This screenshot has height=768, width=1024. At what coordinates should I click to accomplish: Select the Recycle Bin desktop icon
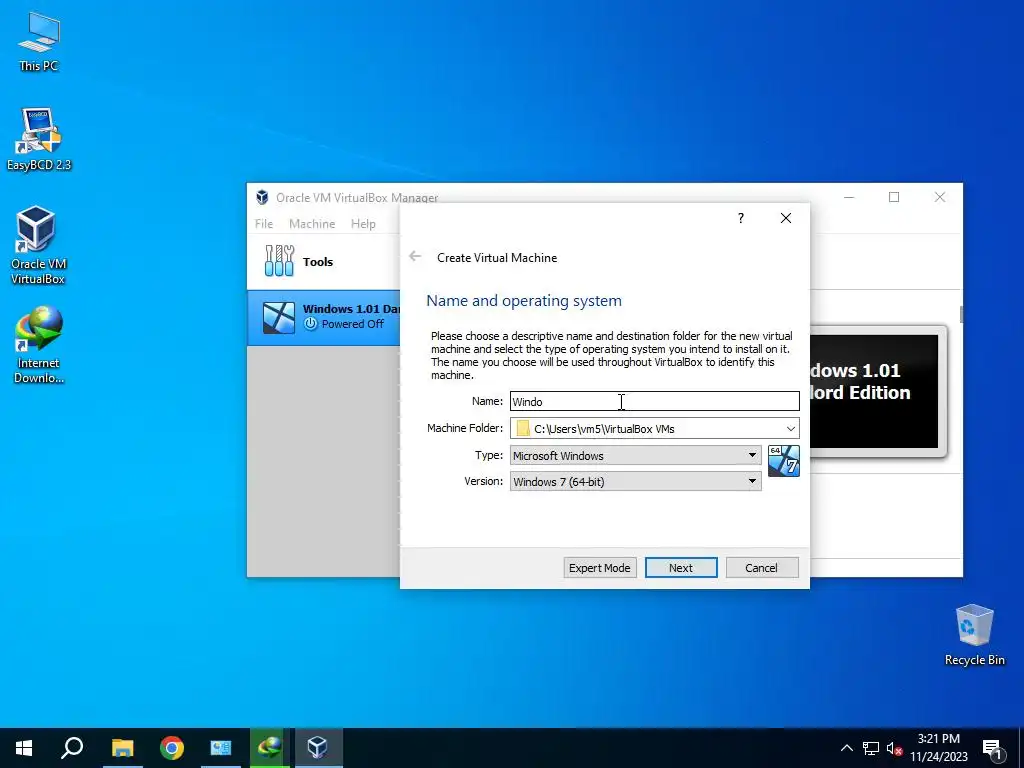pyautogui.click(x=974, y=635)
